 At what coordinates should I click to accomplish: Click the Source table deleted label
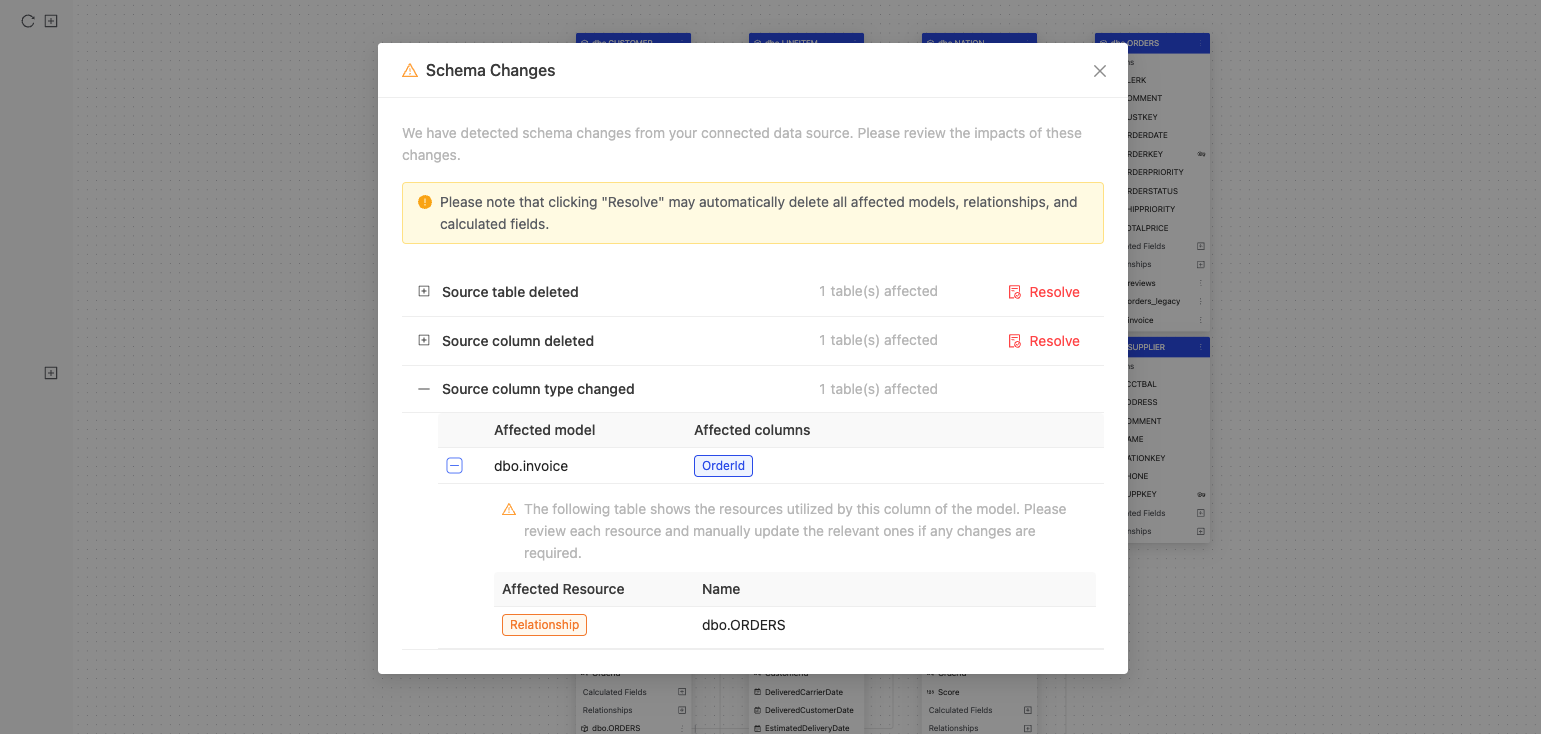point(510,292)
